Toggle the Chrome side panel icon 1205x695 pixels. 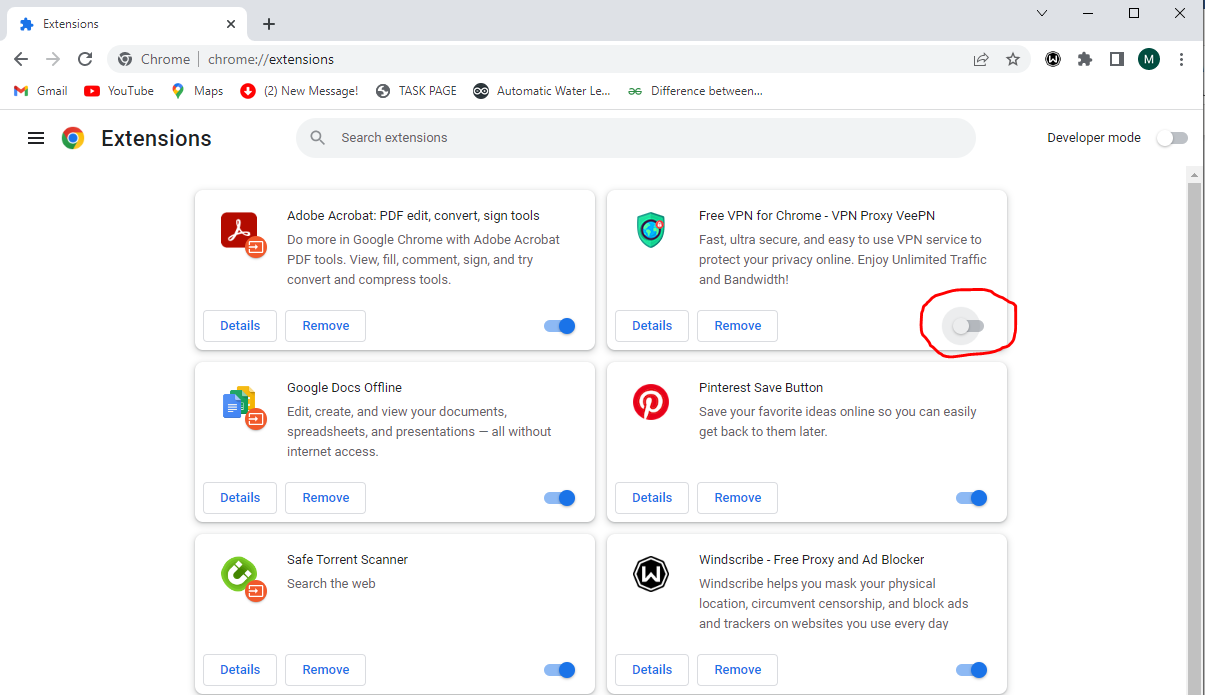point(1117,59)
